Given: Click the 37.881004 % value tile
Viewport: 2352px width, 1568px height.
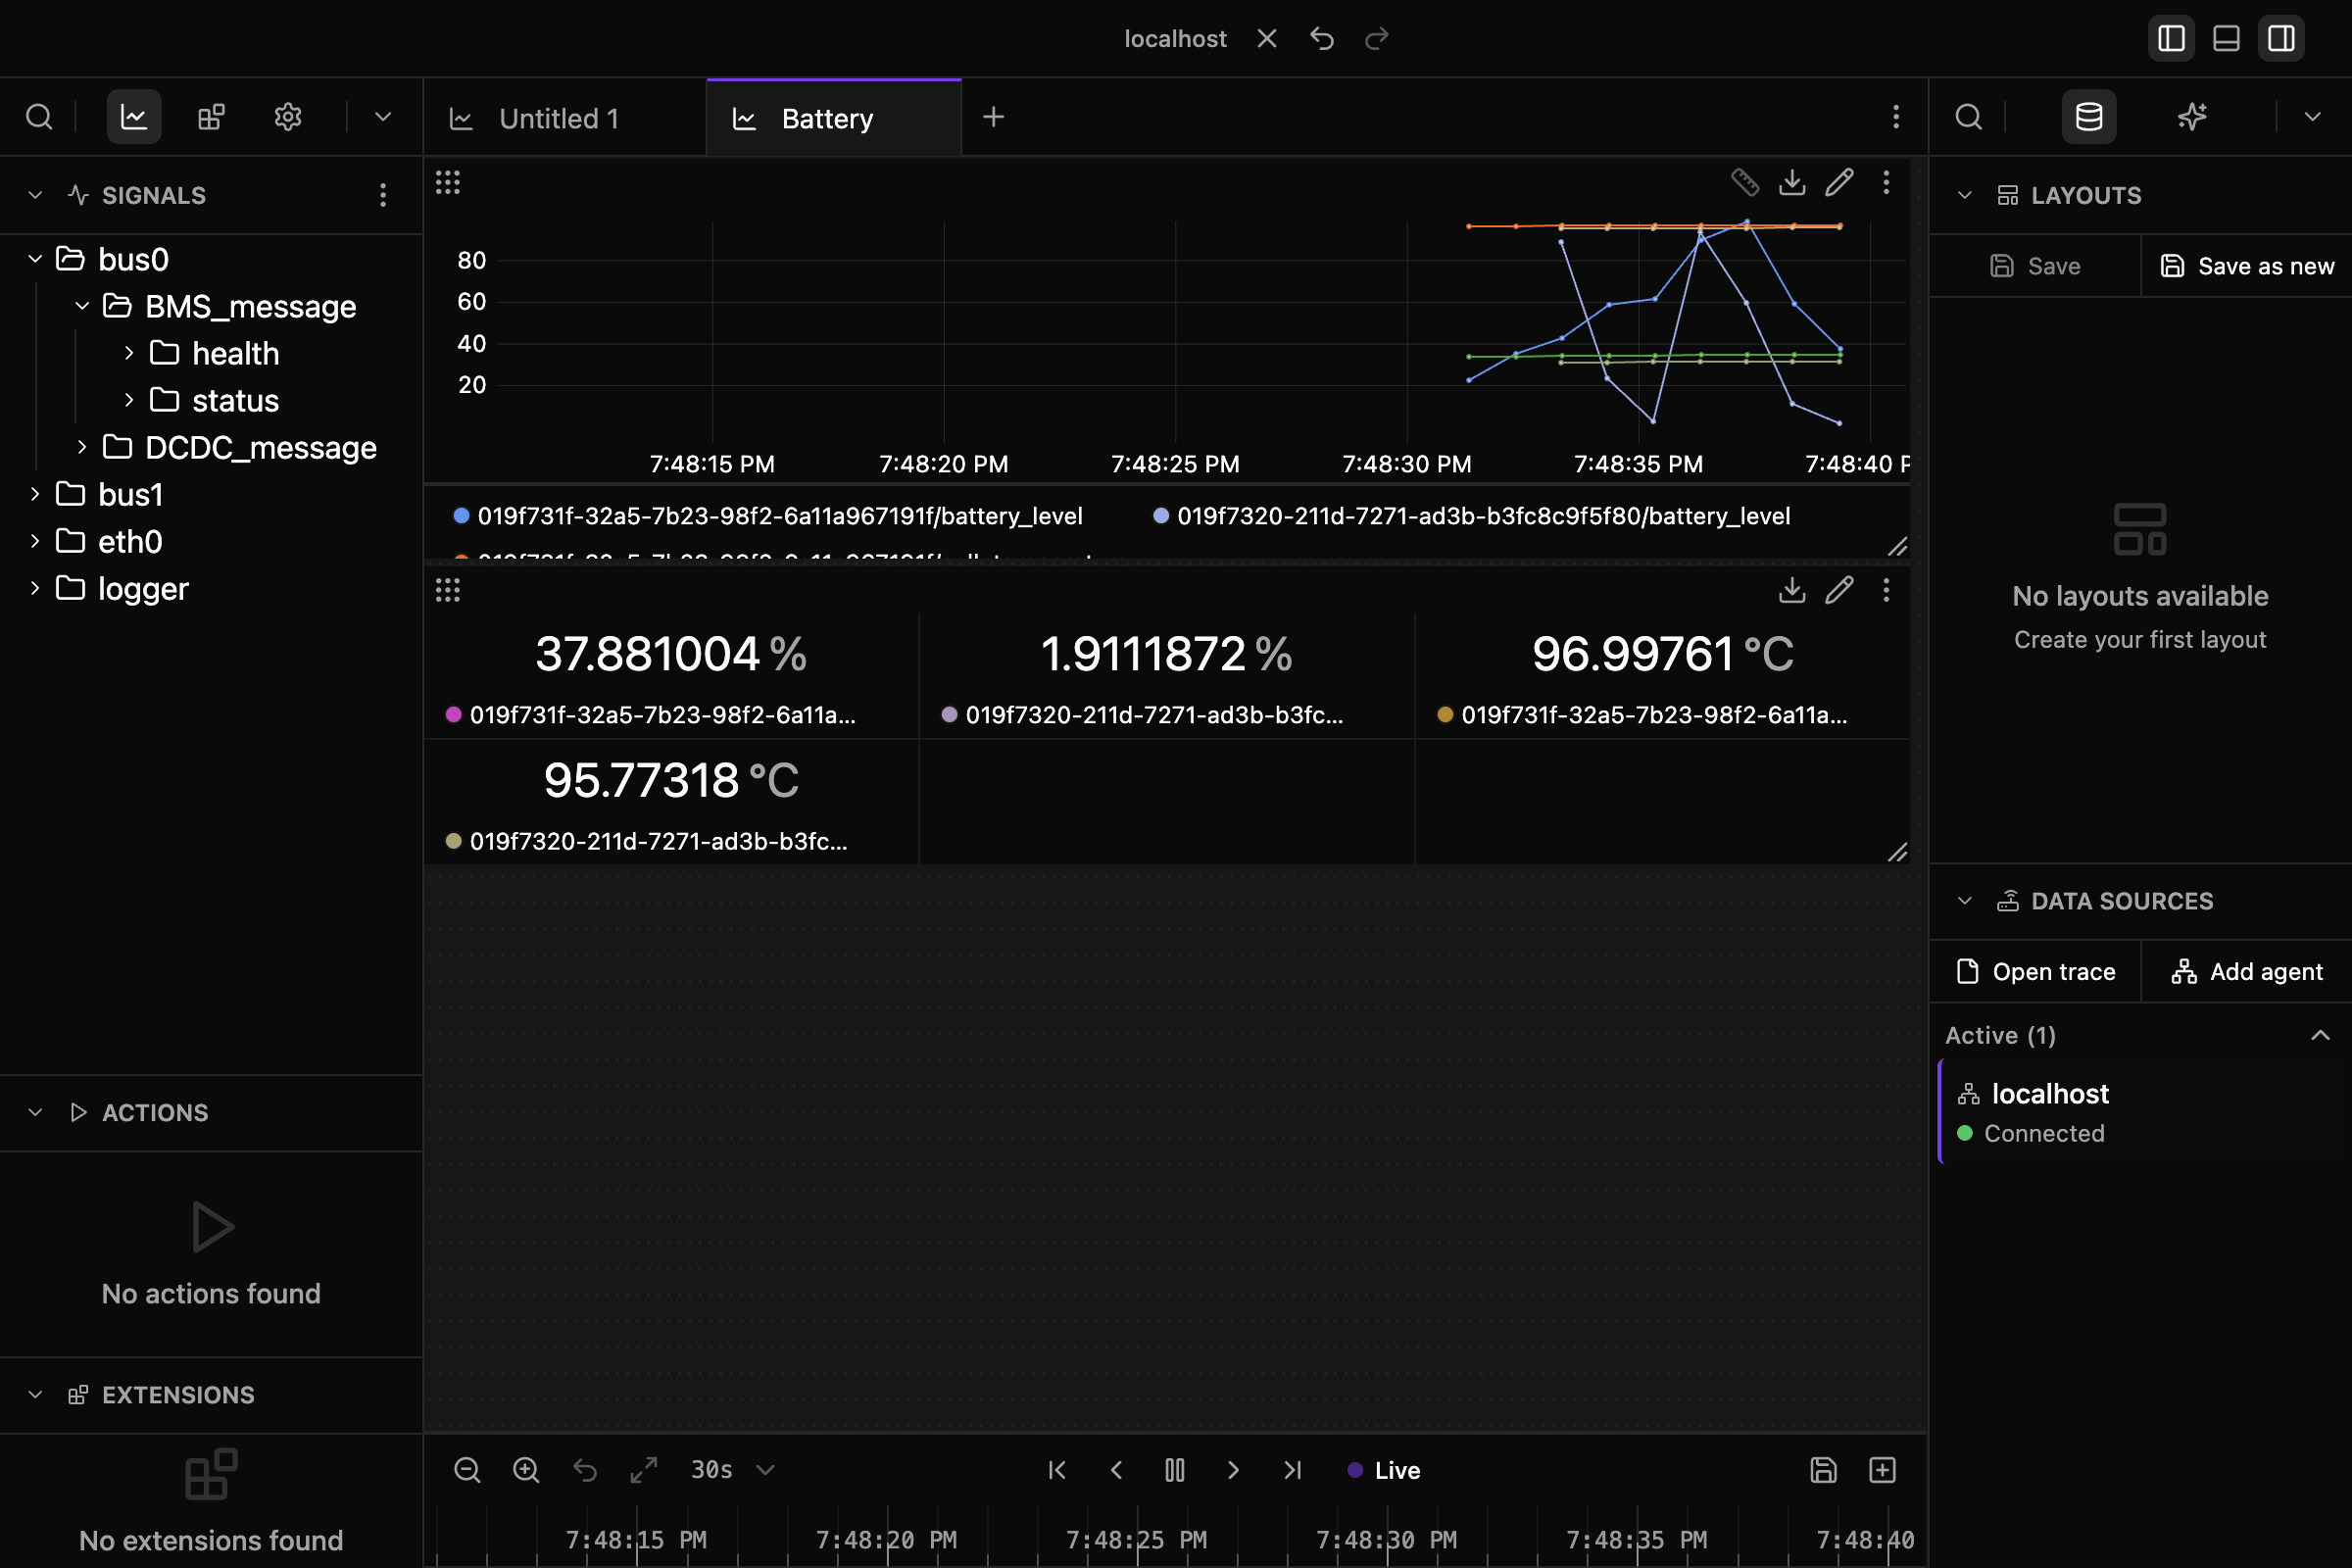Looking at the screenshot, I should click(x=671, y=676).
